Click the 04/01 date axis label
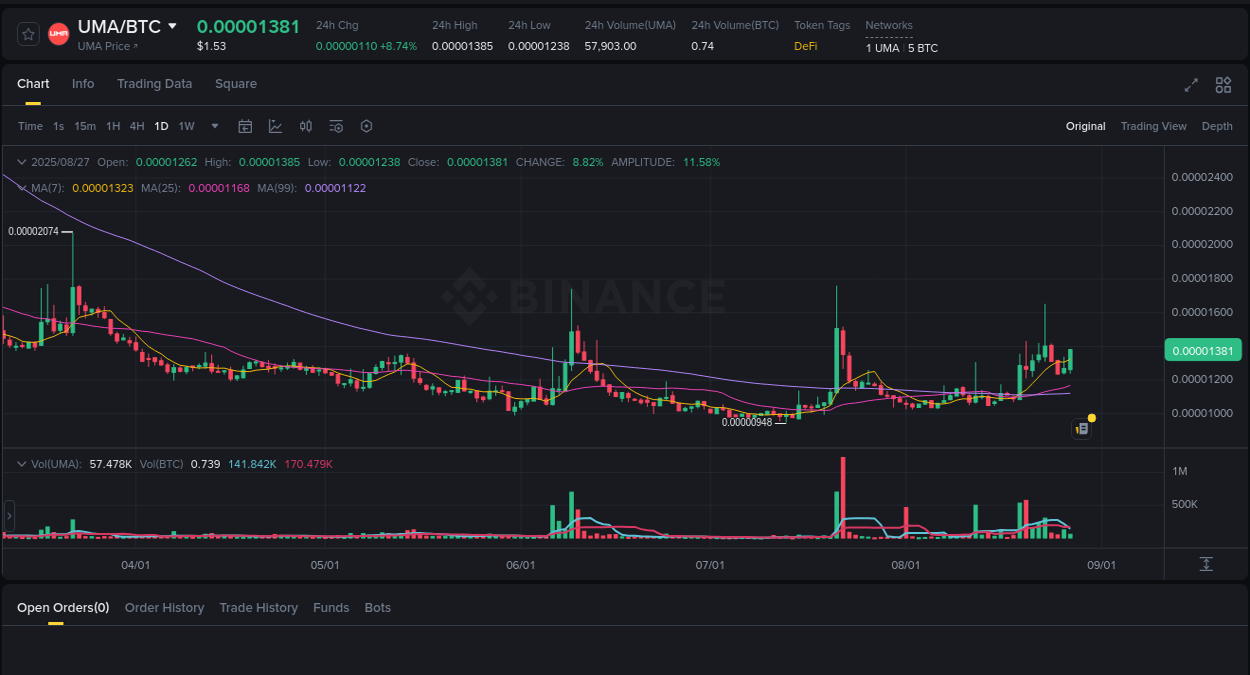Image resolution: width=1250 pixels, height=675 pixels. tap(136, 565)
